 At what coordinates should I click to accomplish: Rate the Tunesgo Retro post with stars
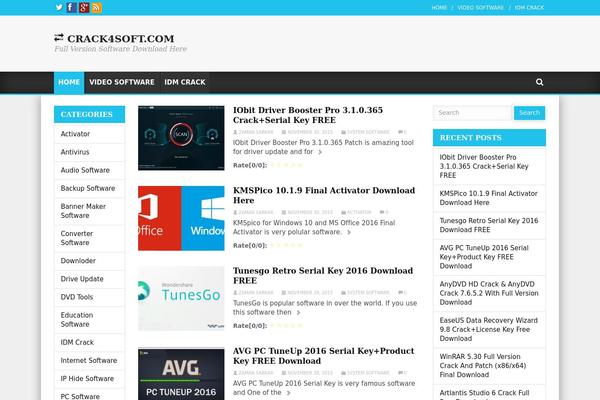287,326
